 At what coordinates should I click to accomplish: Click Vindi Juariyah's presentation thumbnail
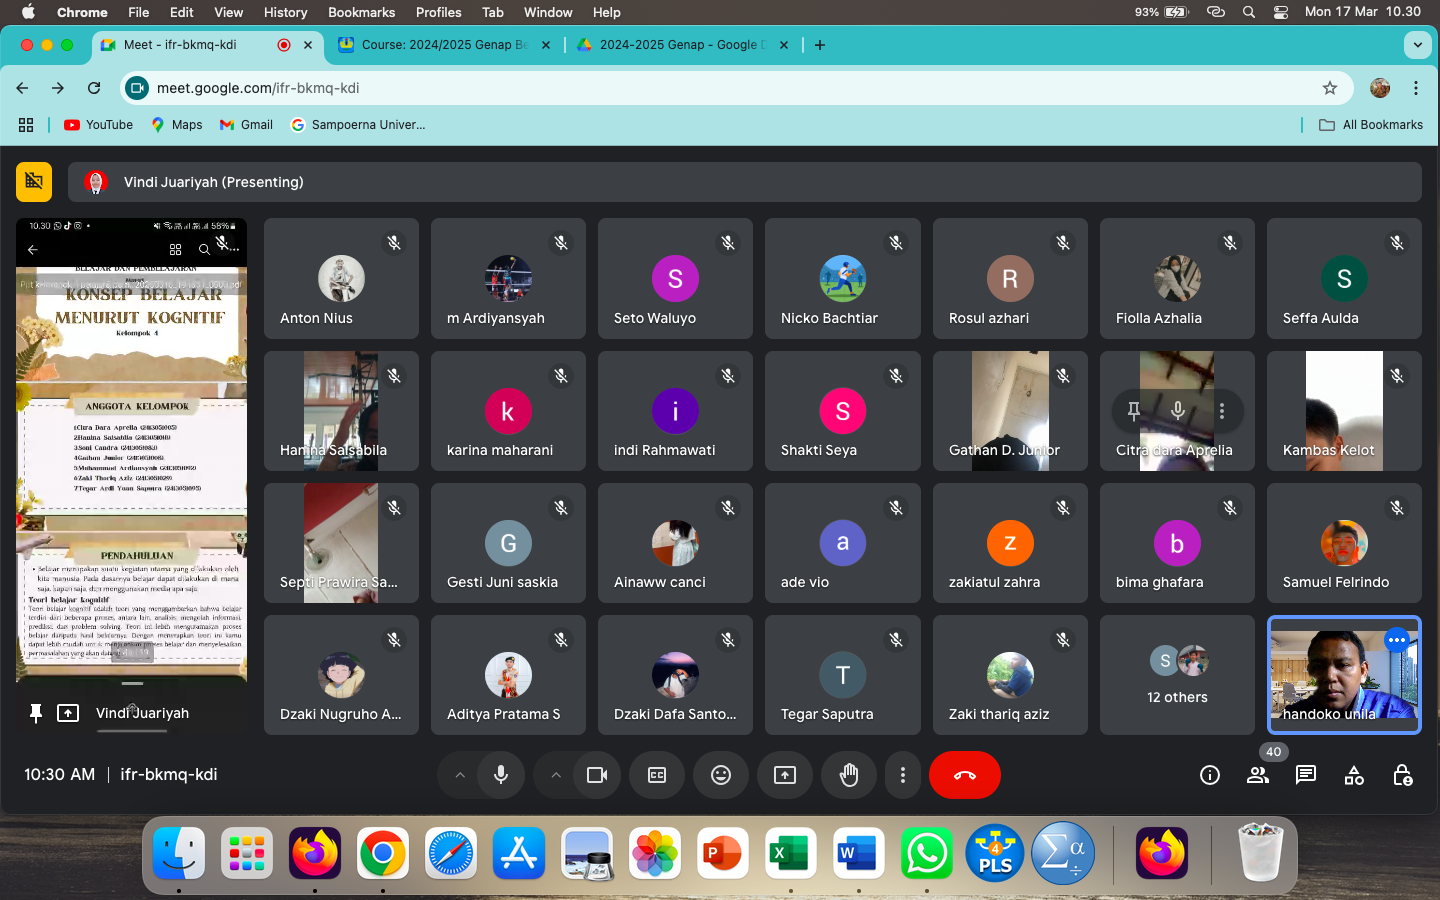132,450
